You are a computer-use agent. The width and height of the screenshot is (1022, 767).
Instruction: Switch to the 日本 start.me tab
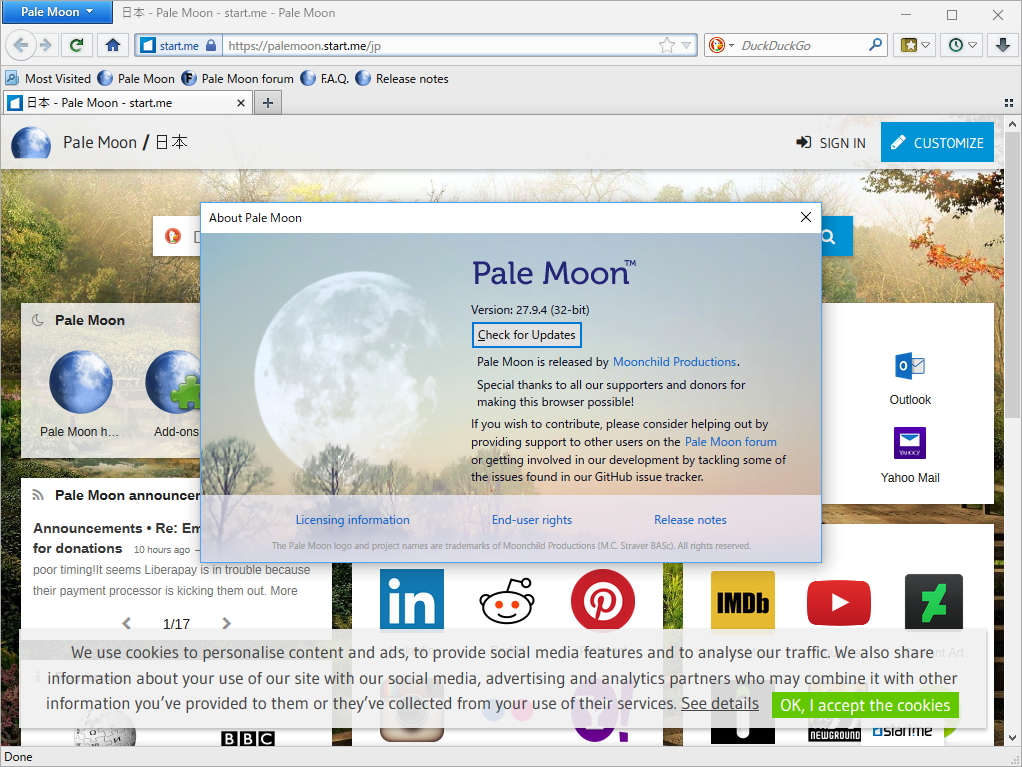click(120, 101)
